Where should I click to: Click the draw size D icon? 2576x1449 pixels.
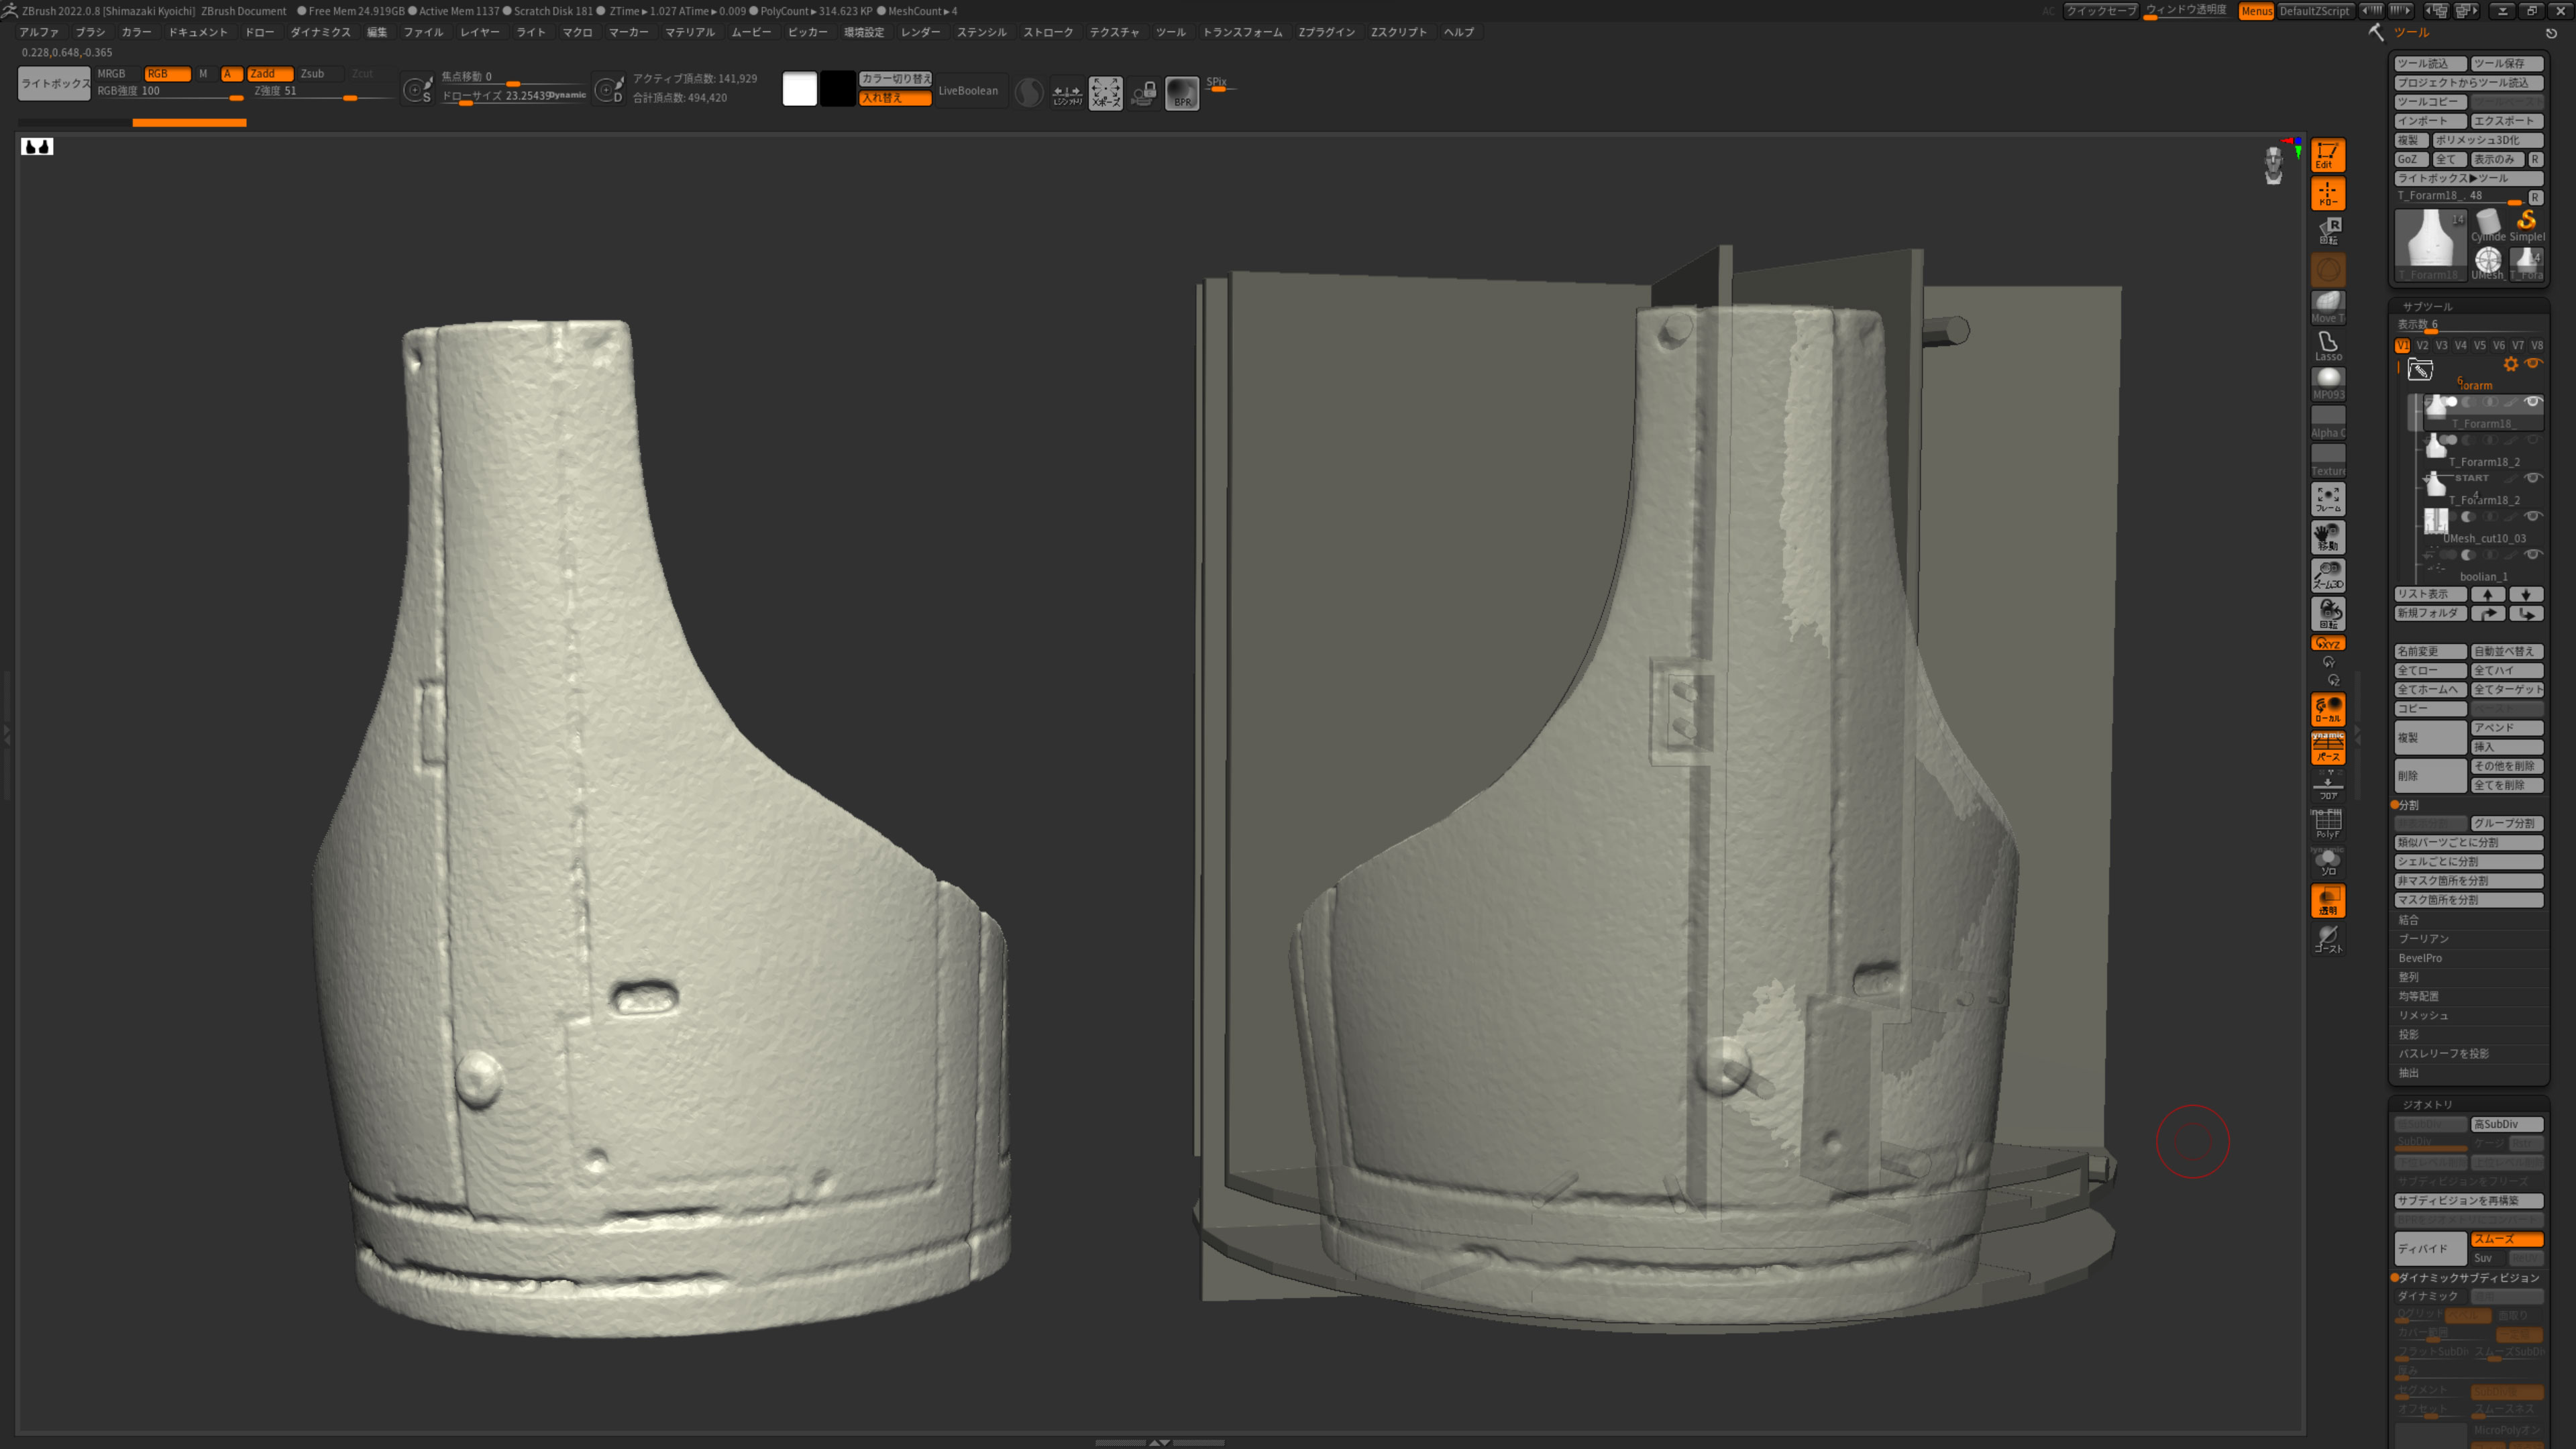coord(609,90)
